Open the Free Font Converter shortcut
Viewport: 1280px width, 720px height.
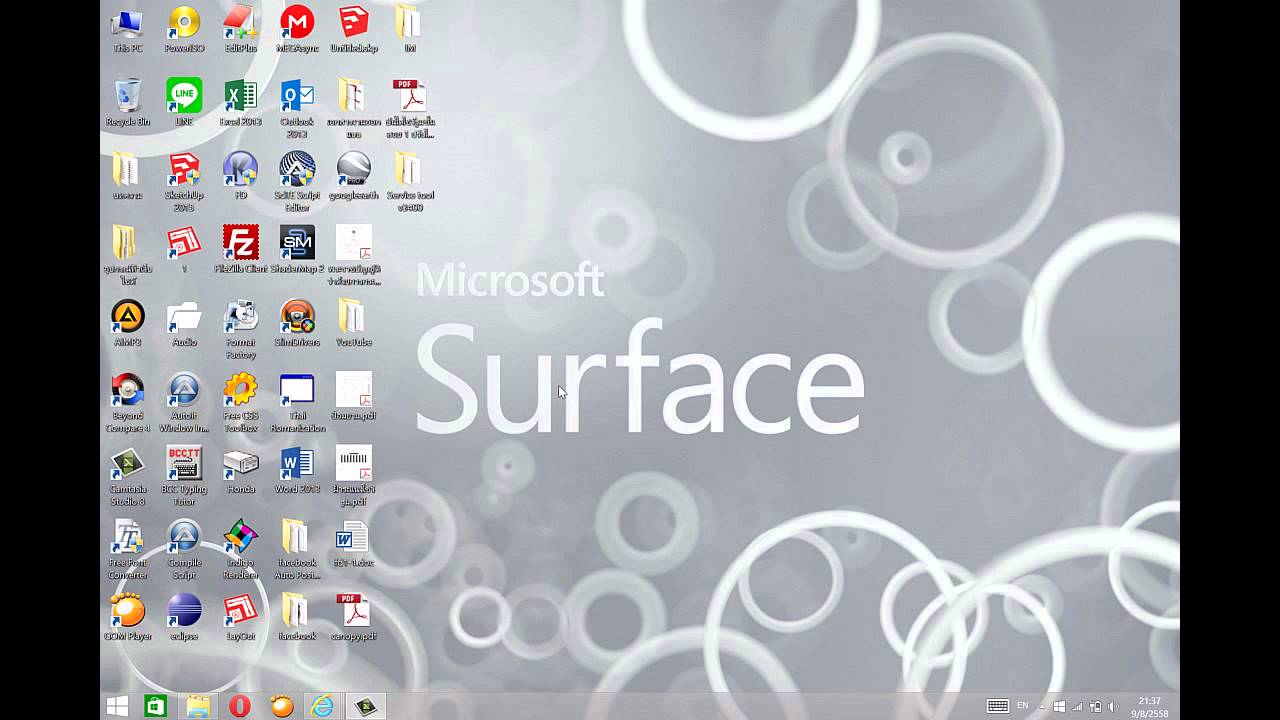tap(127, 550)
